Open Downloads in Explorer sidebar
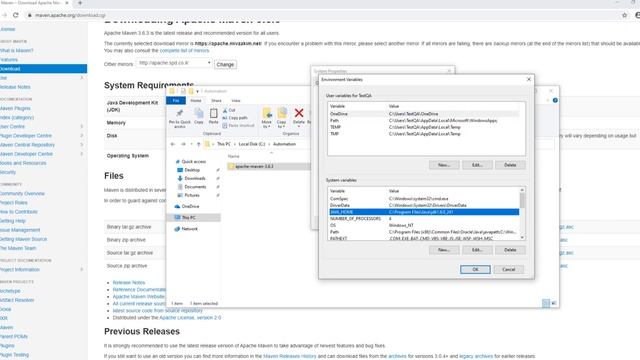This screenshot has height=360, width=640. click(191, 178)
